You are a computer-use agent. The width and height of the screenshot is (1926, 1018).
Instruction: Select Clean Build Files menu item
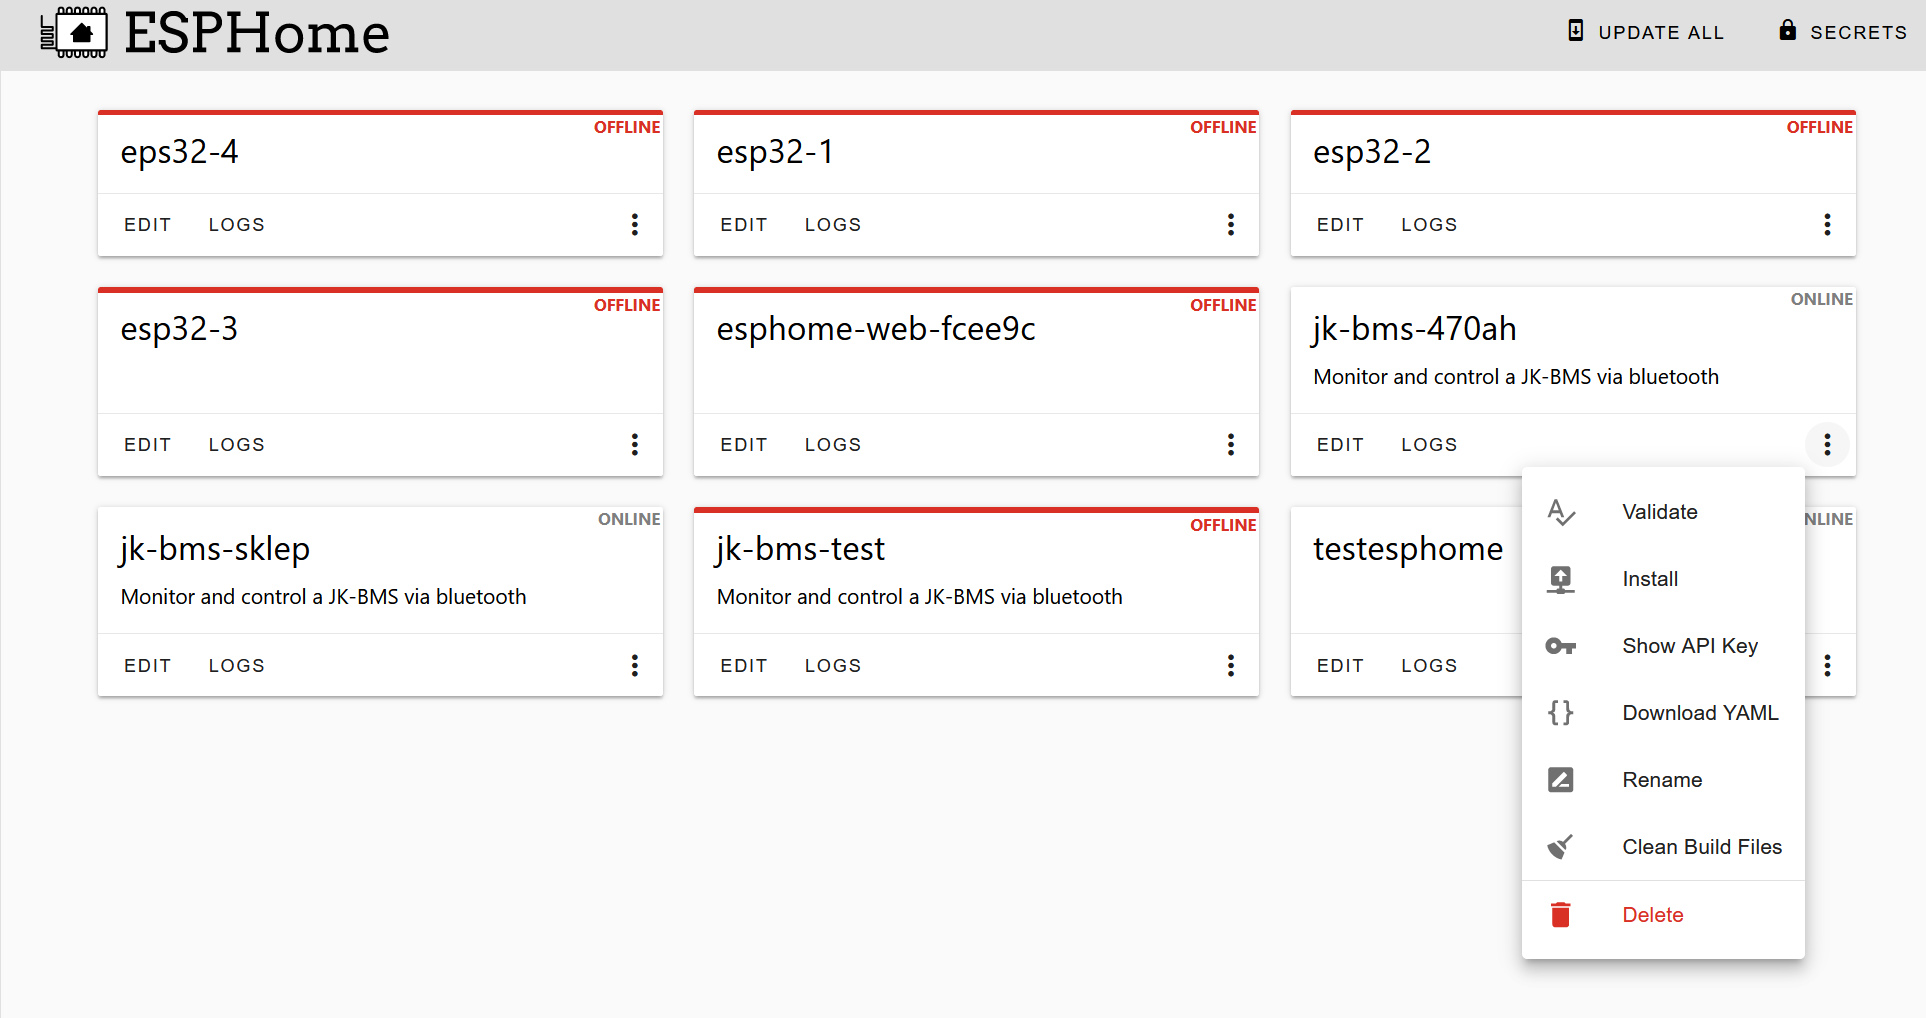pos(1701,847)
